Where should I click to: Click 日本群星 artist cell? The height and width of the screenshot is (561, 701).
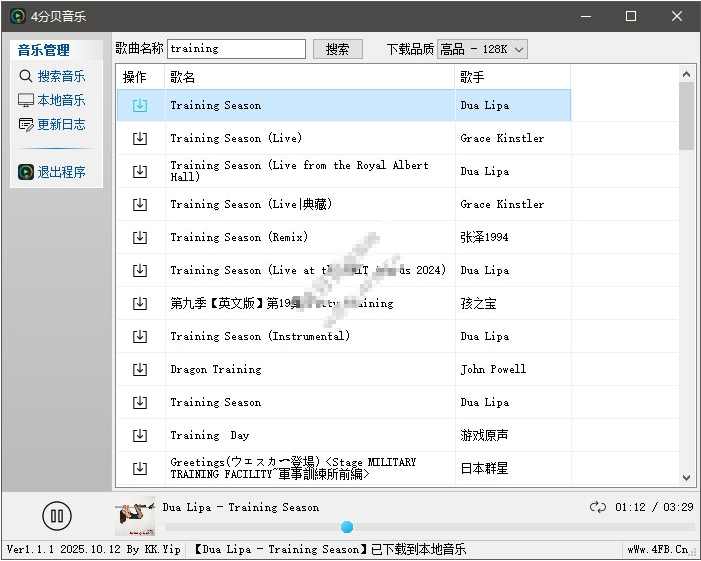pos(485,468)
